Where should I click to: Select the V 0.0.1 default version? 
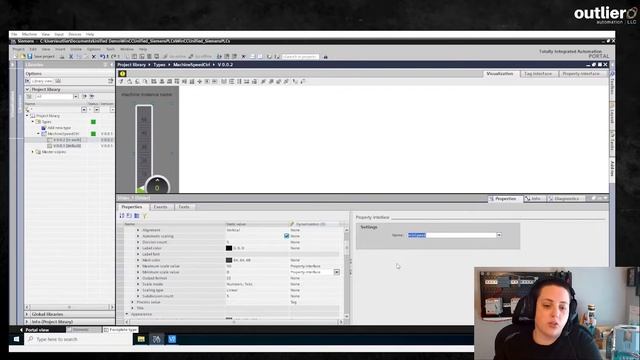67,146
